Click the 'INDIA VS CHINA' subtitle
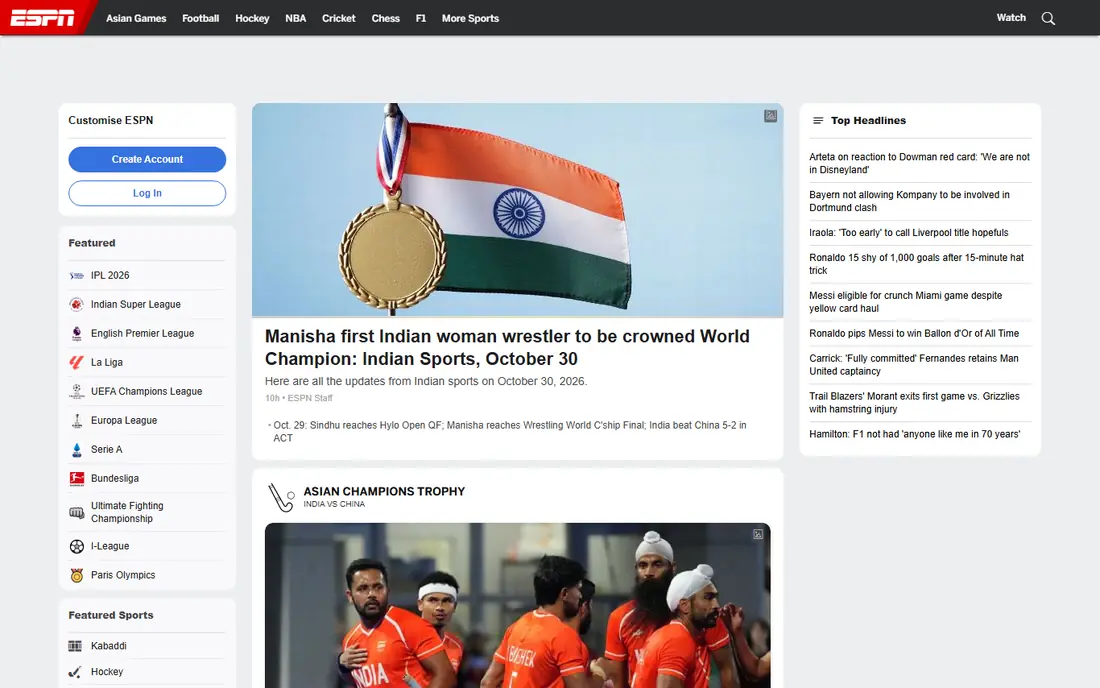The image size is (1100, 688). 334,504
